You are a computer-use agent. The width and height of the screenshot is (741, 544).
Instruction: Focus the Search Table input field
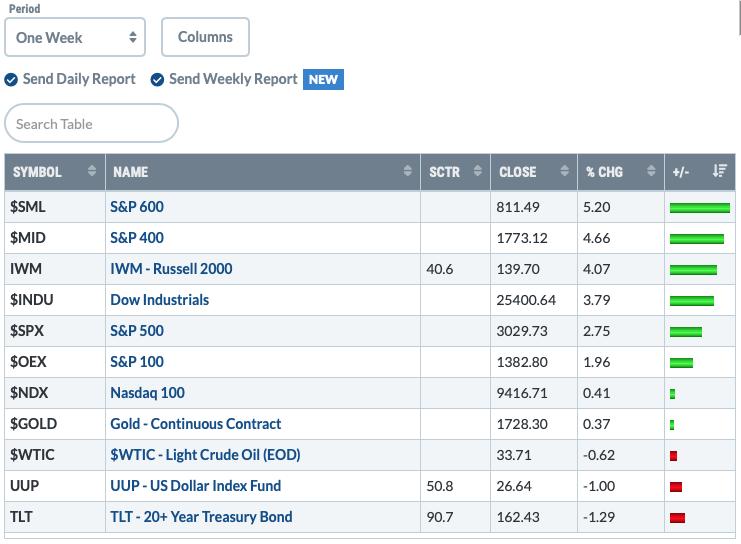[x=91, y=123]
